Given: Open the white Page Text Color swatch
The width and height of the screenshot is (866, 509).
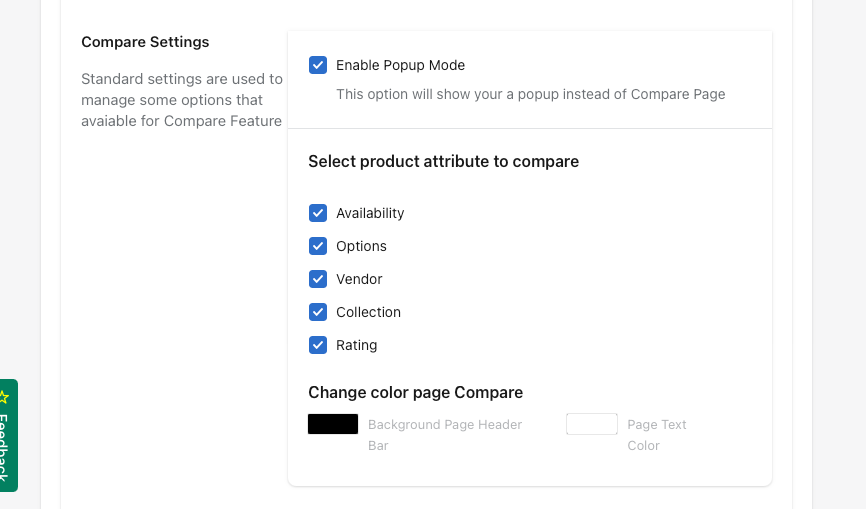Looking at the screenshot, I should [x=592, y=424].
